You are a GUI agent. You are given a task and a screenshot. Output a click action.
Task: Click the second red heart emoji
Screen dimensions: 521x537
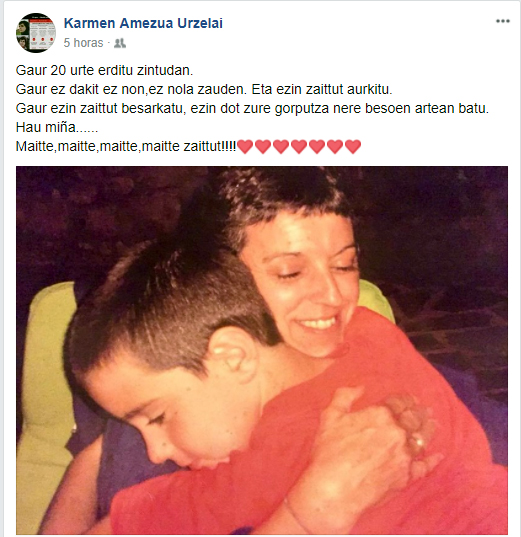click(263, 147)
